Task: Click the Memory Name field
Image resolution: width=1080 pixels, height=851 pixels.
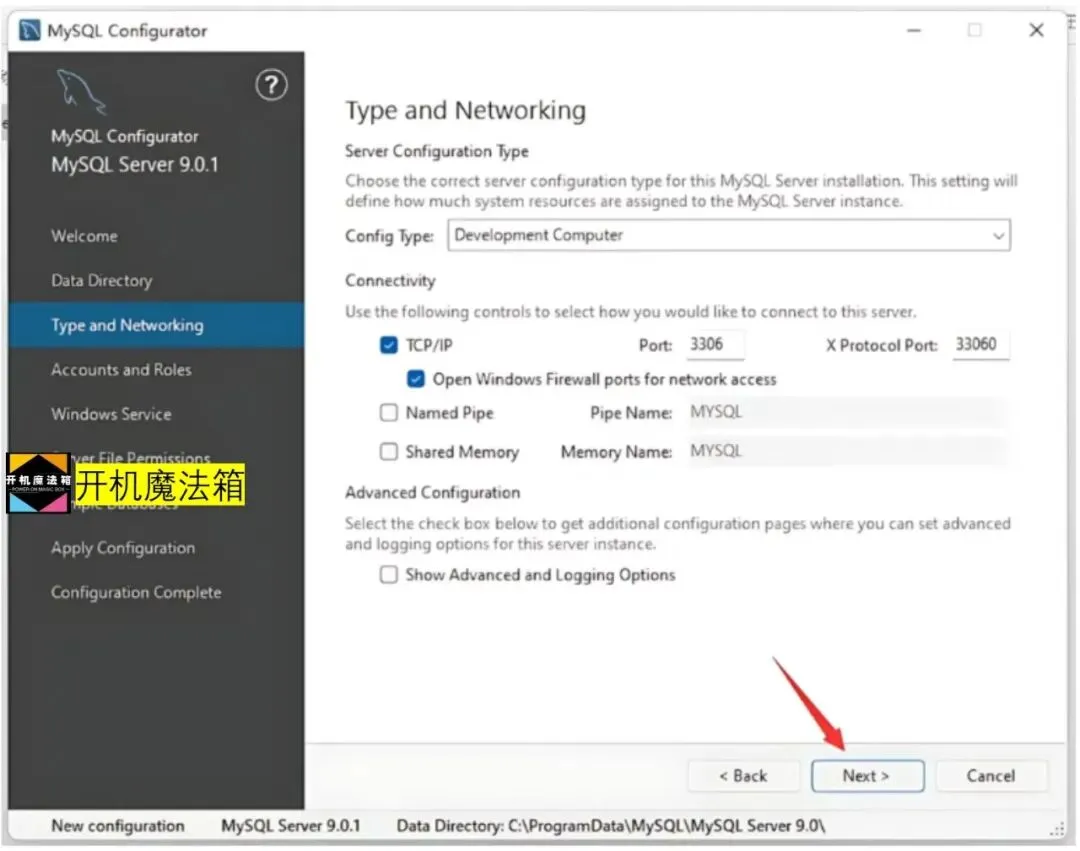Action: pyautogui.click(x=846, y=451)
